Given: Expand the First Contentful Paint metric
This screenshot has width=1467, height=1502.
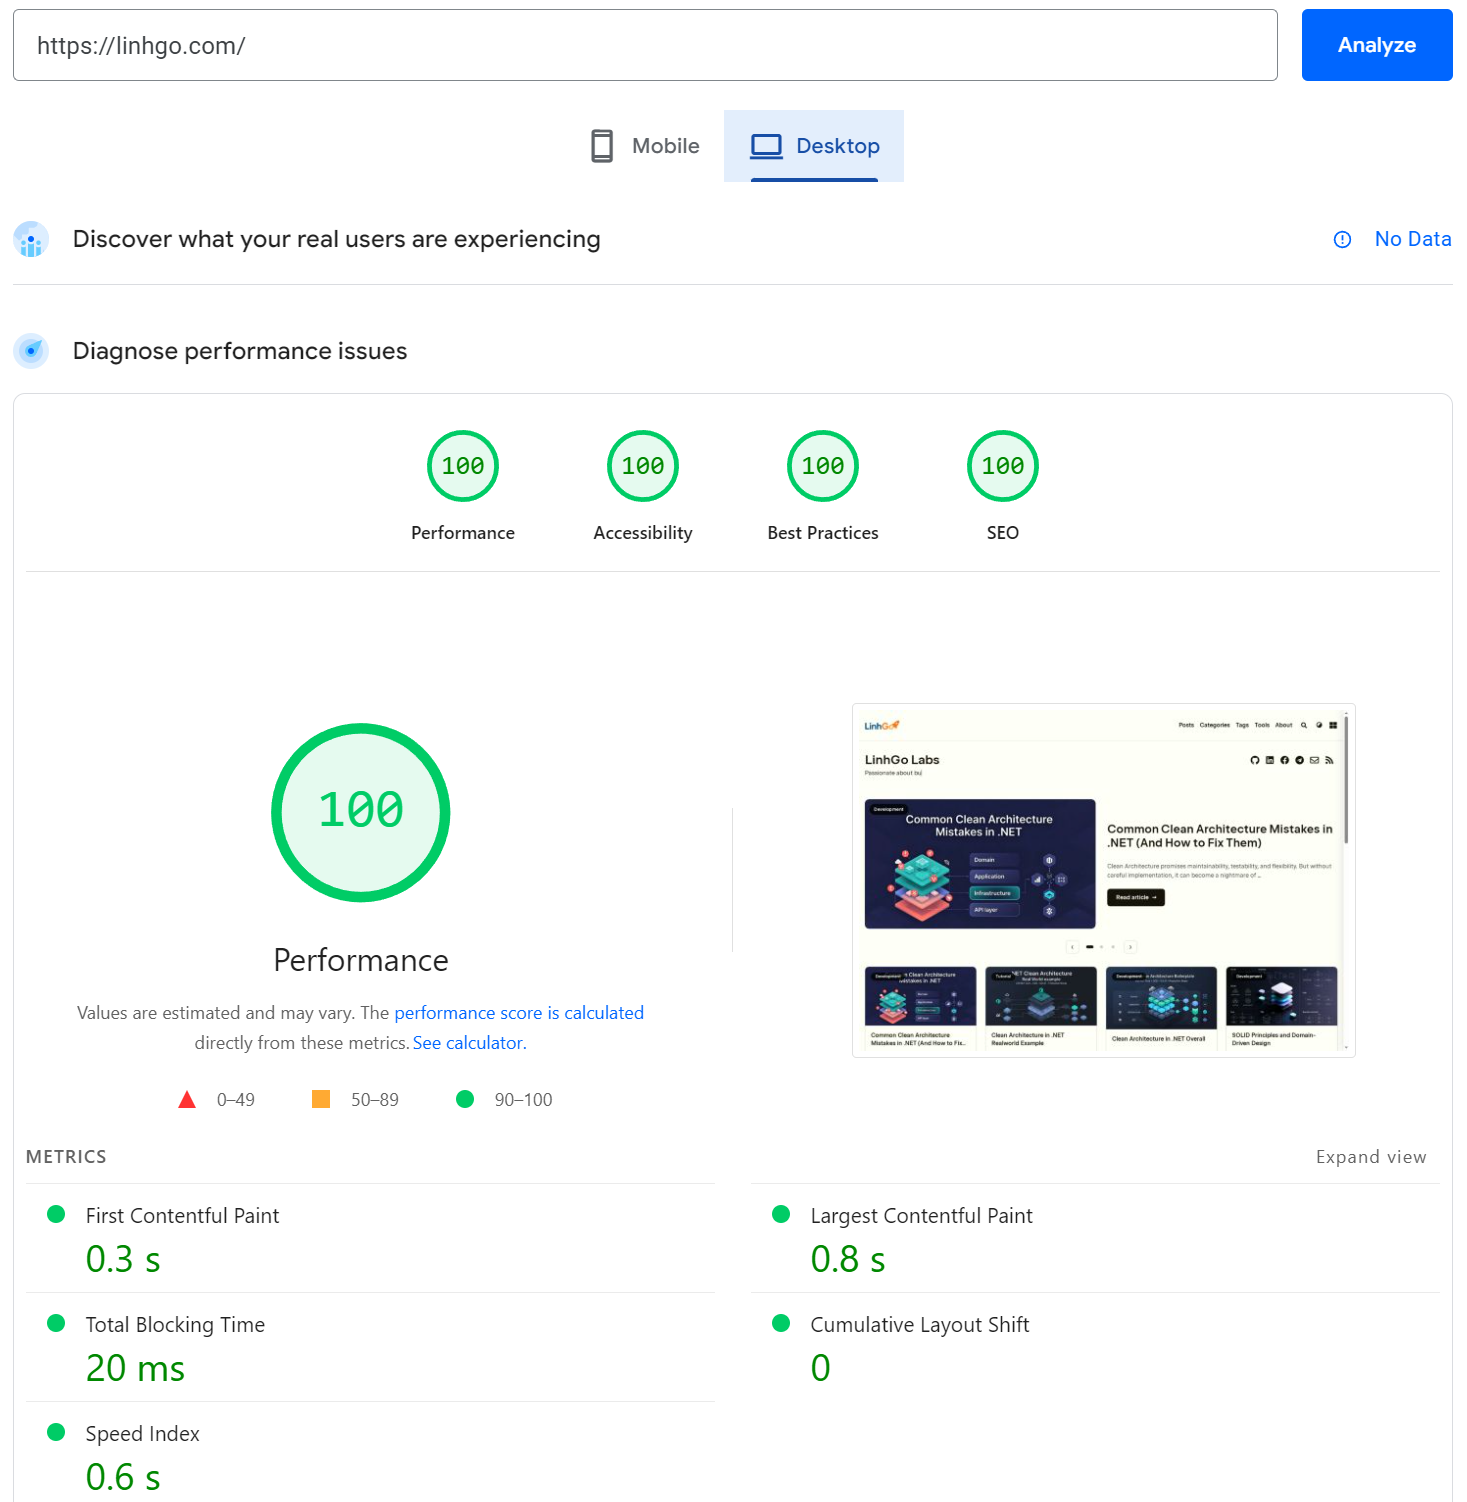Looking at the screenshot, I should pyautogui.click(x=182, y=1216).
